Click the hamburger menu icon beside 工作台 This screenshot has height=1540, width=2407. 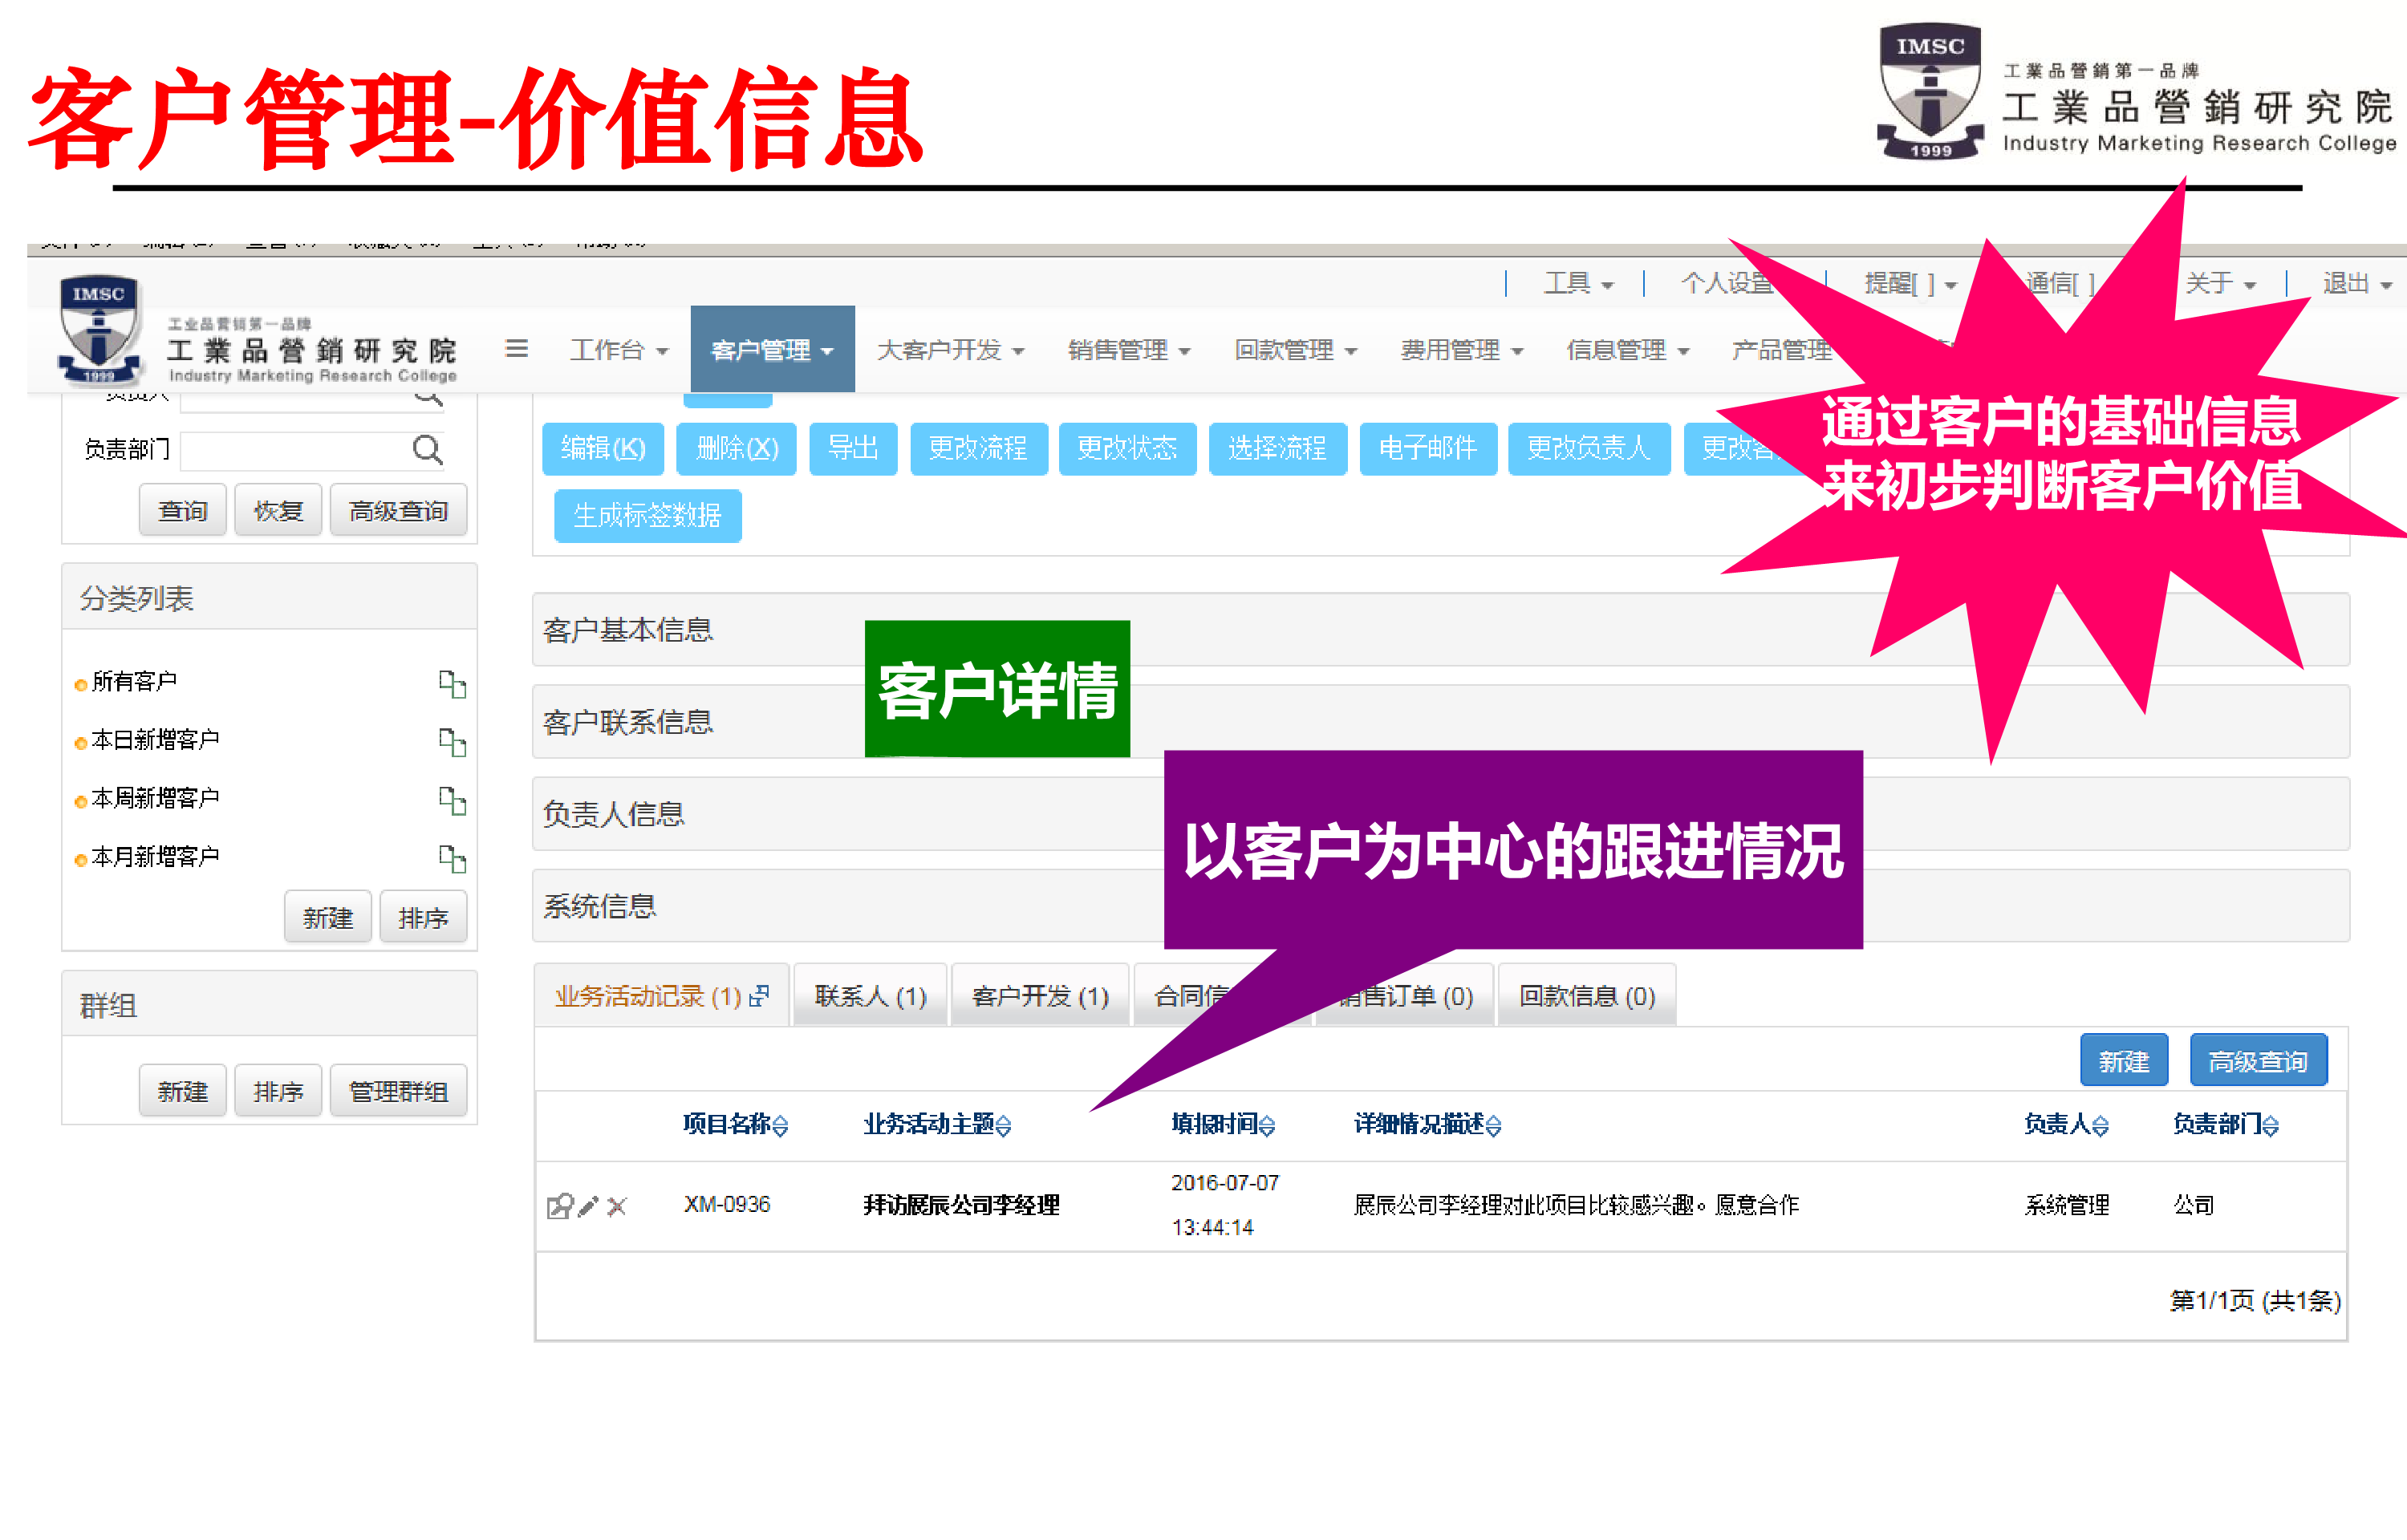pyautogui.click(x=518, y=349)
